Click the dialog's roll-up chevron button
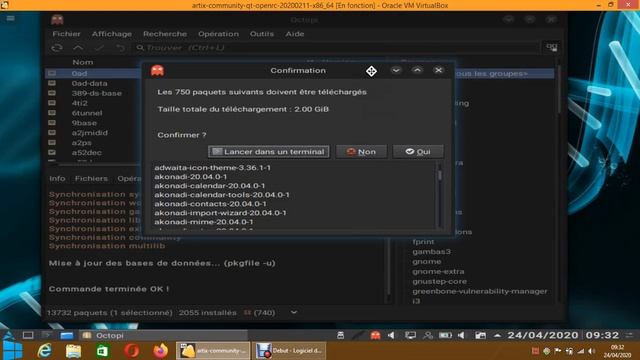This screenshot has height=360, width=640. 417,70
